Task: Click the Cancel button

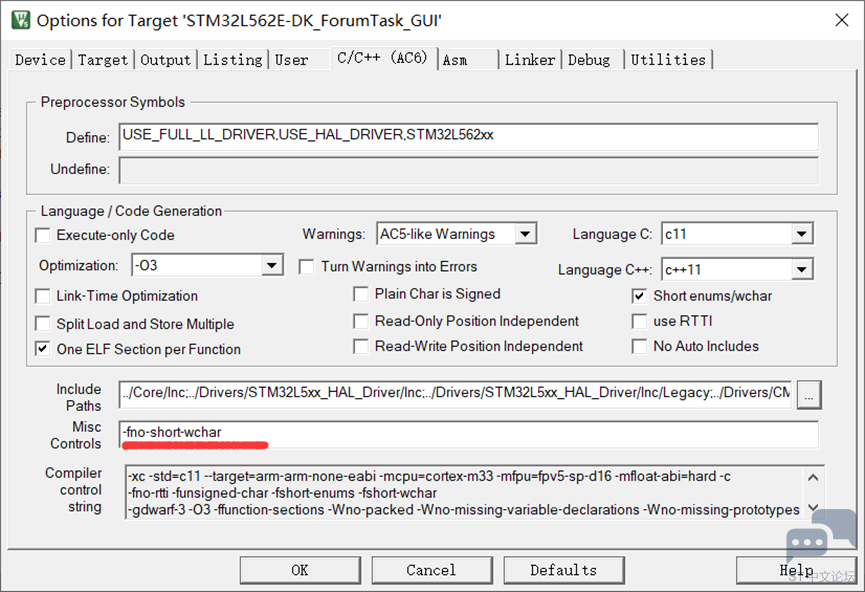Action: 431,570
